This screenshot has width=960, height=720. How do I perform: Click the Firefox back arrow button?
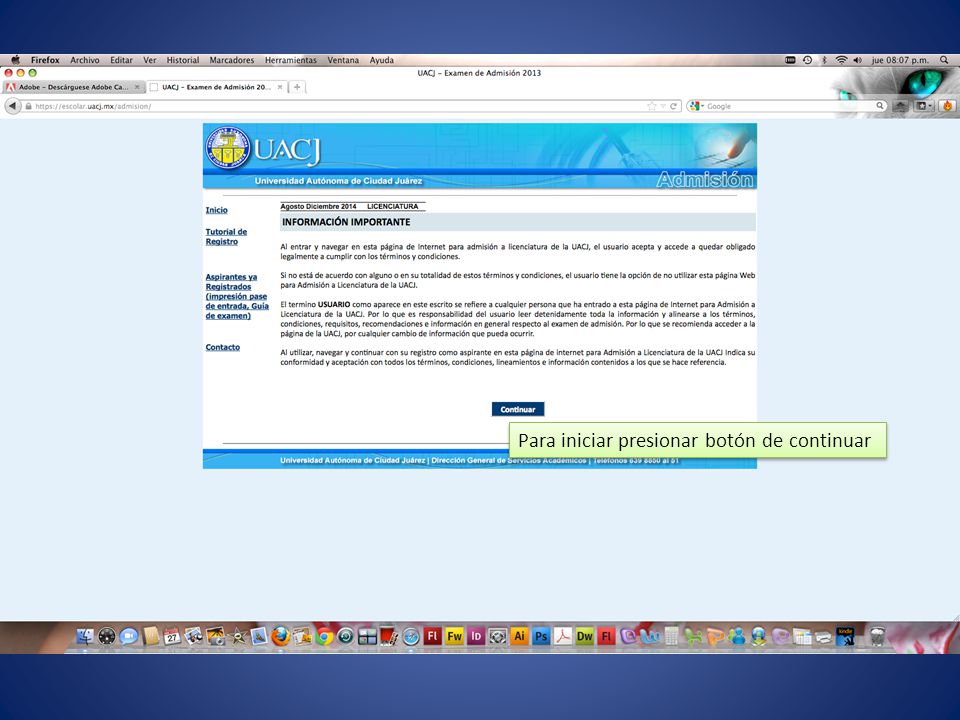(x=12, y=106)
